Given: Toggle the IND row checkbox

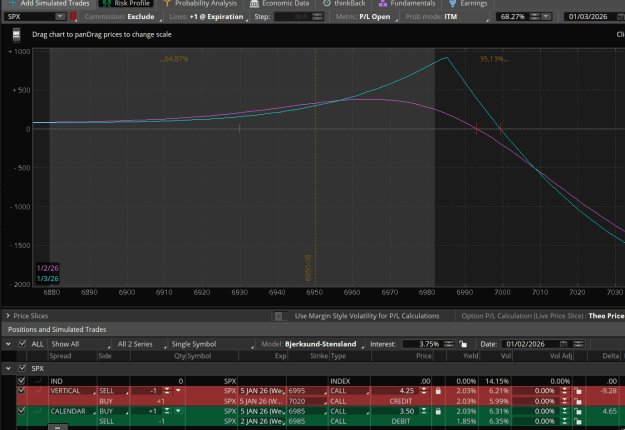Looking at the screenshot, I should pos(22,381).
